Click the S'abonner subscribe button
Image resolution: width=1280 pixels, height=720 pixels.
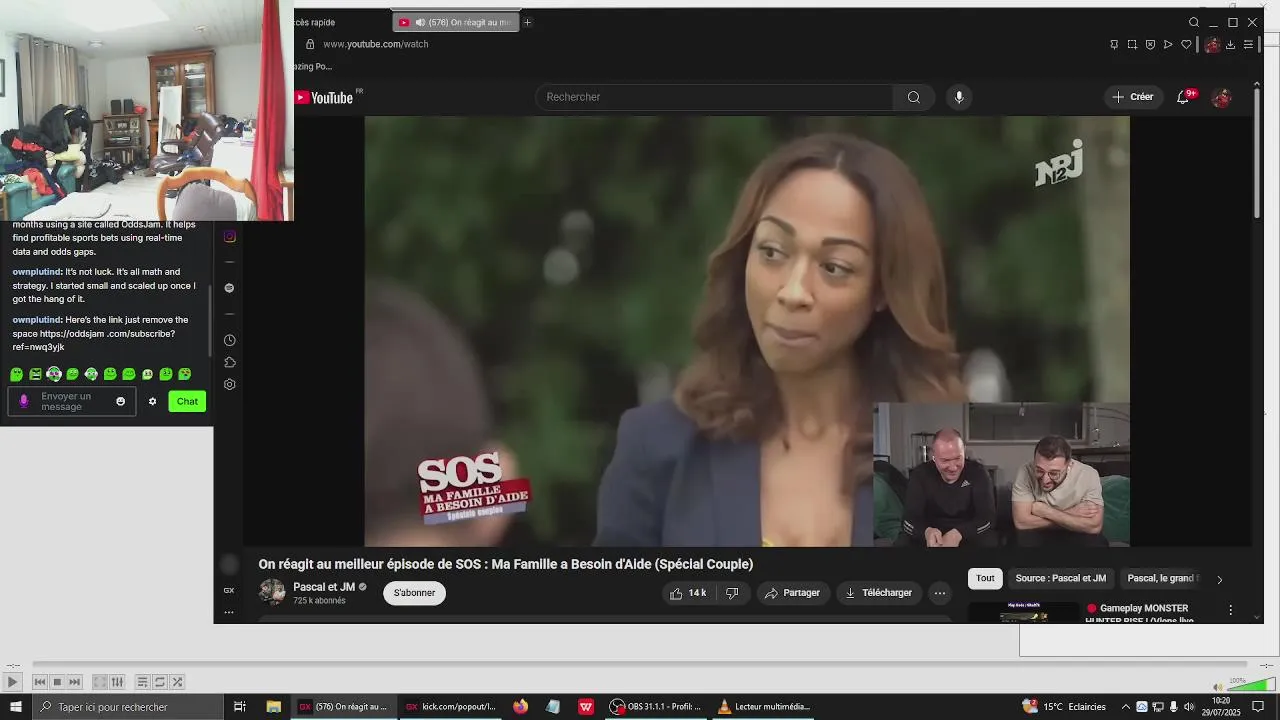point(414,593)
